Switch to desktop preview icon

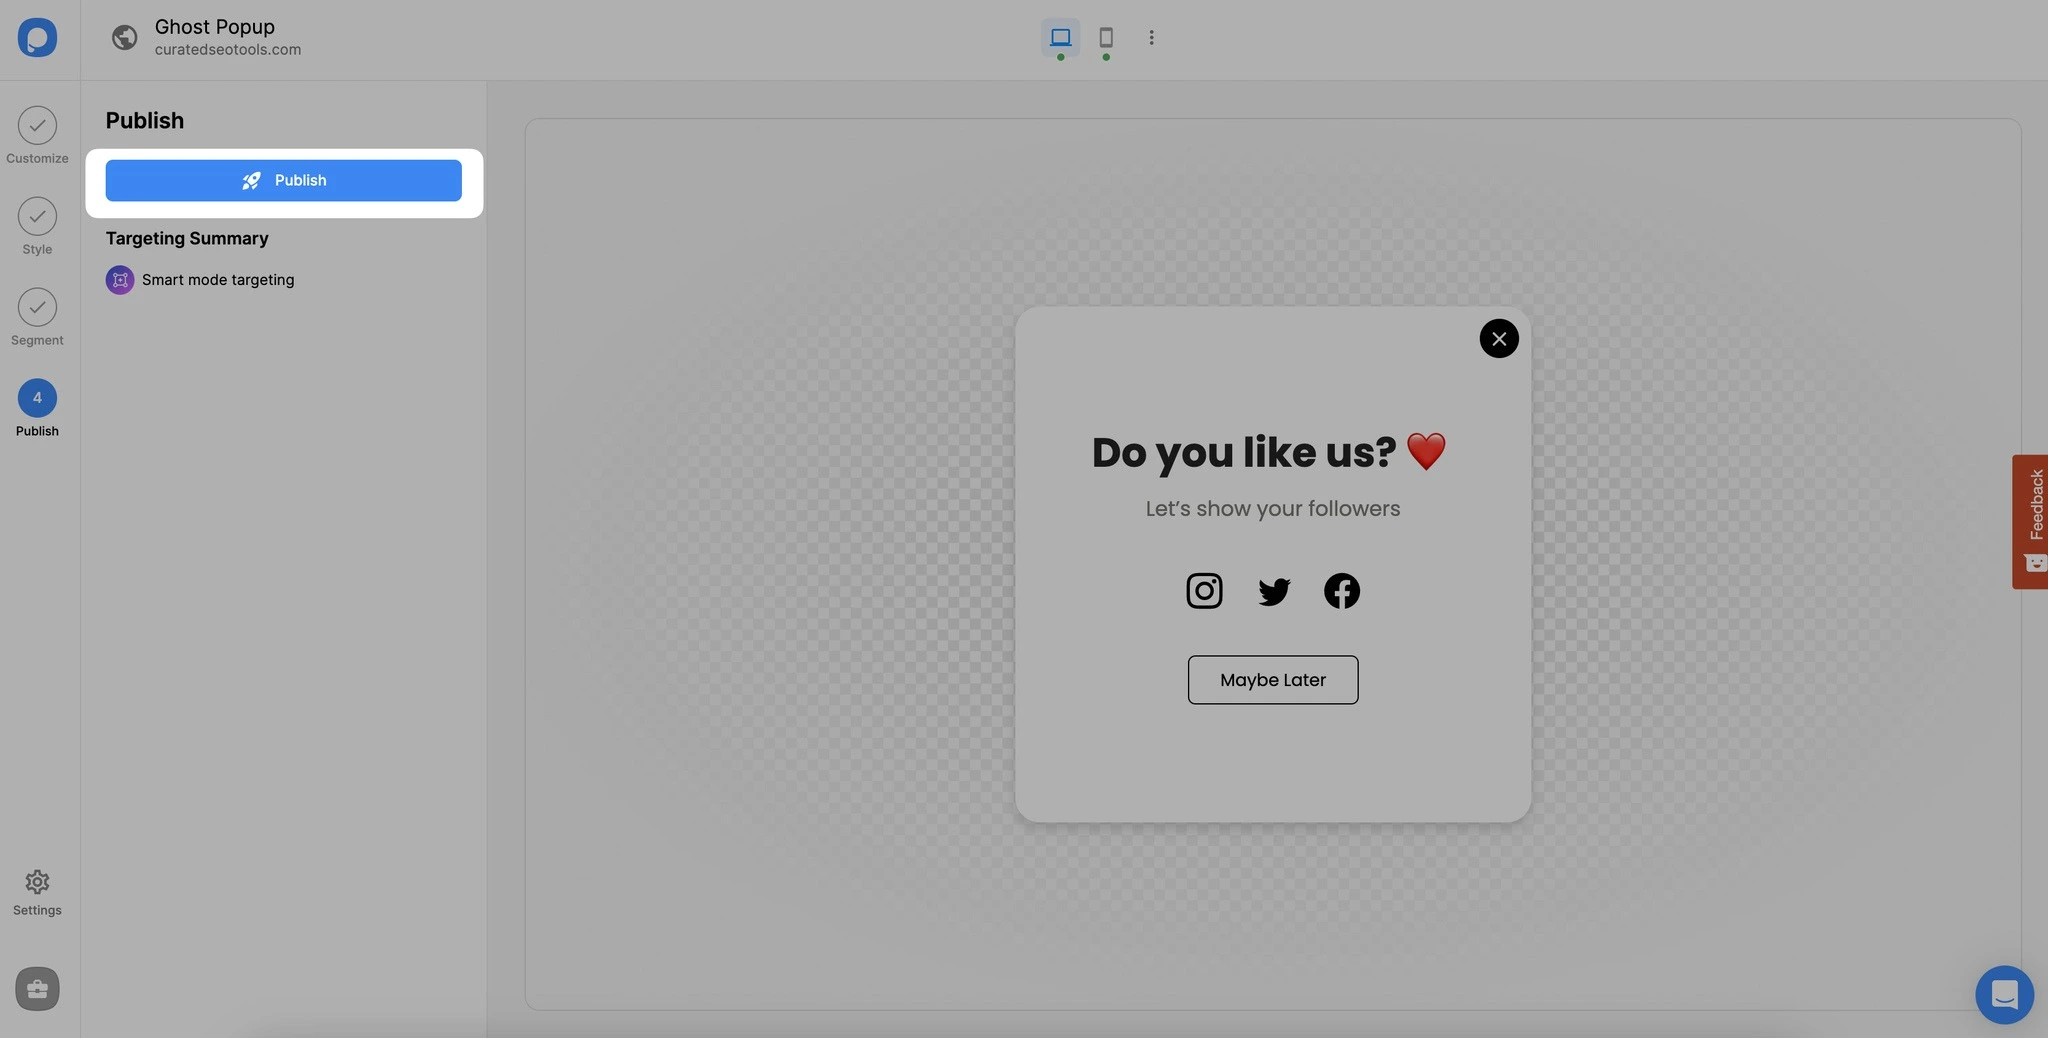point(1060,38)
